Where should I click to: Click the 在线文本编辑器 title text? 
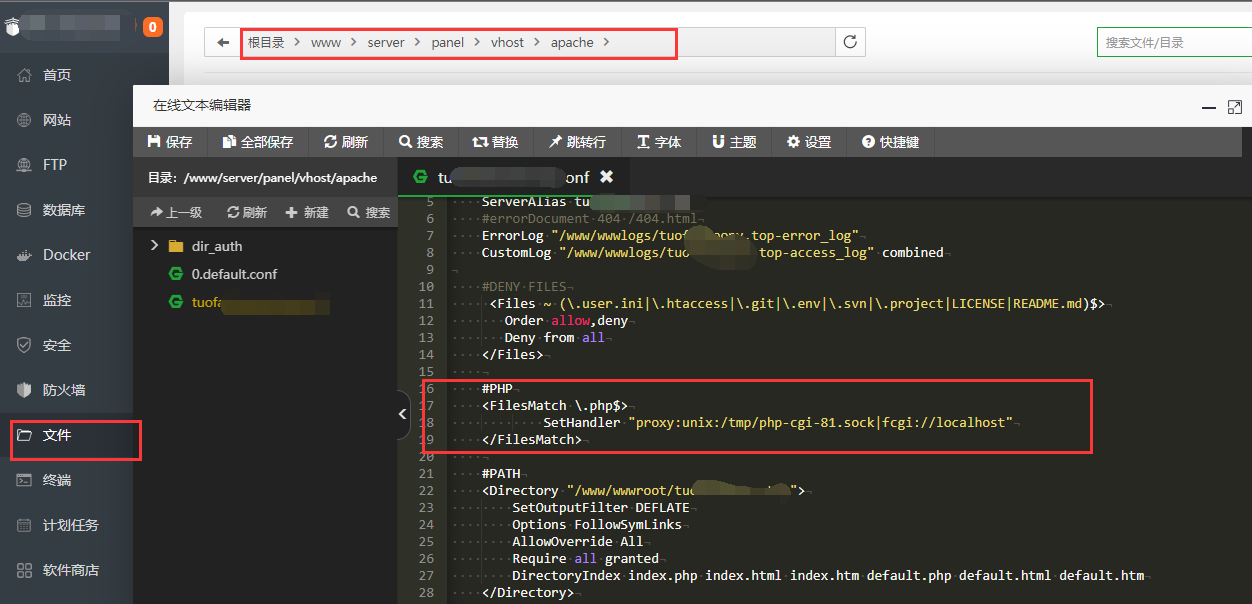tap(202, 105)
